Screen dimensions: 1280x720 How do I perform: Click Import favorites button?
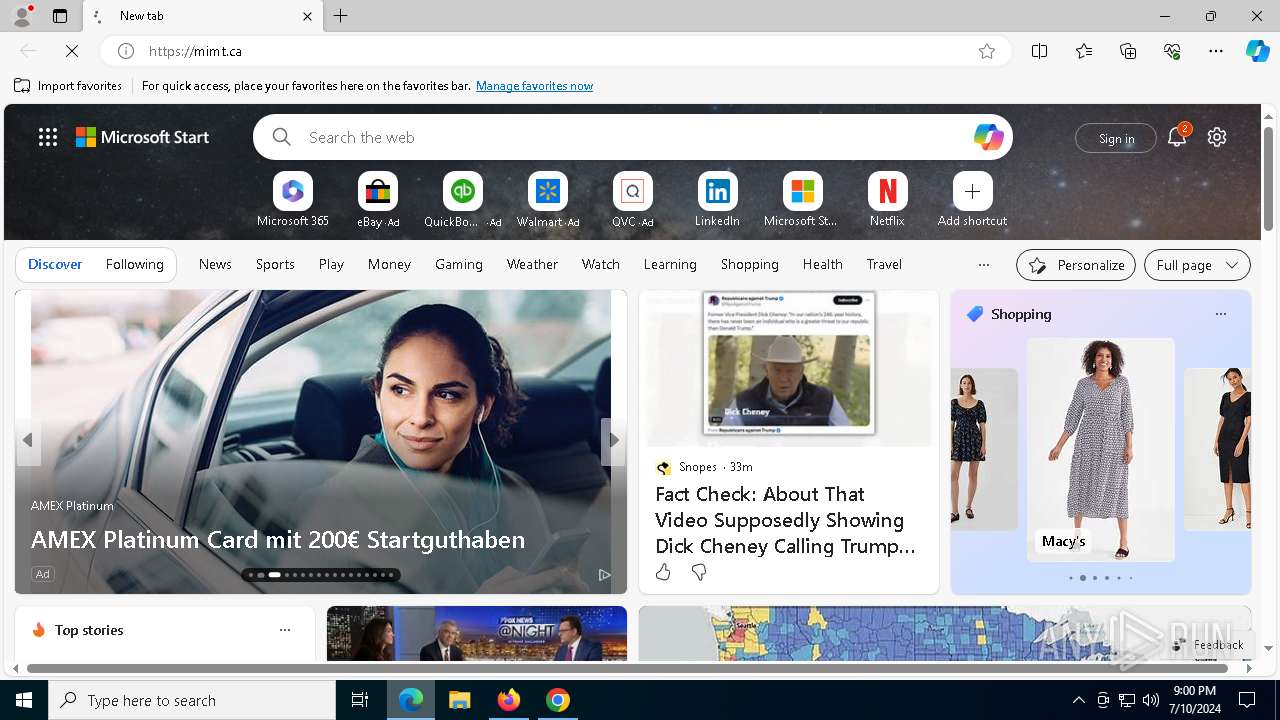(68, 86)
